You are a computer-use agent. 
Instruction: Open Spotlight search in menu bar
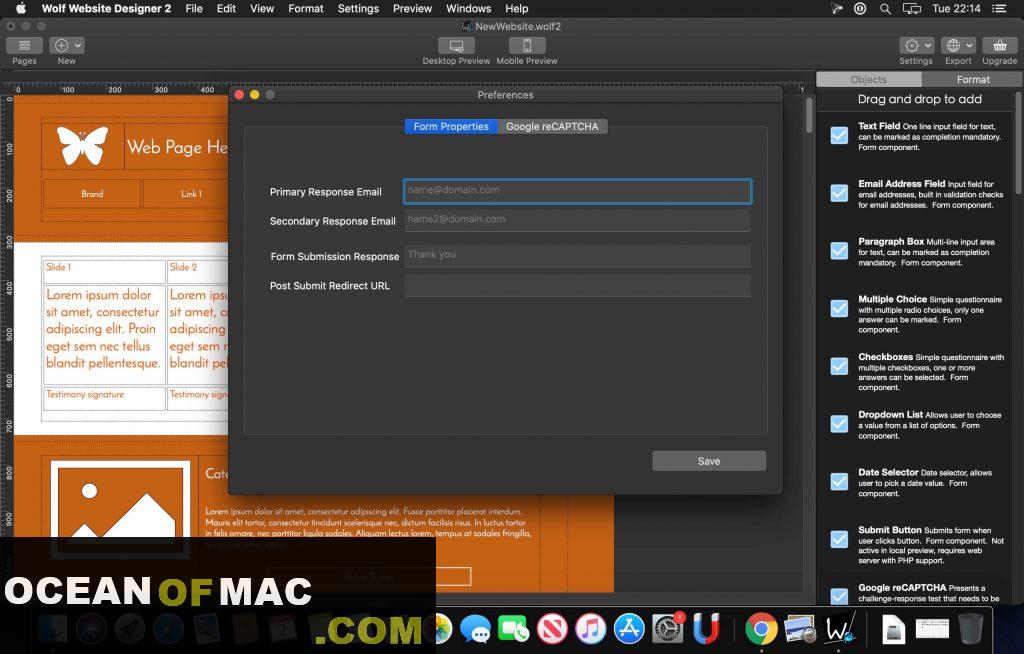click(x=885, y=8)
